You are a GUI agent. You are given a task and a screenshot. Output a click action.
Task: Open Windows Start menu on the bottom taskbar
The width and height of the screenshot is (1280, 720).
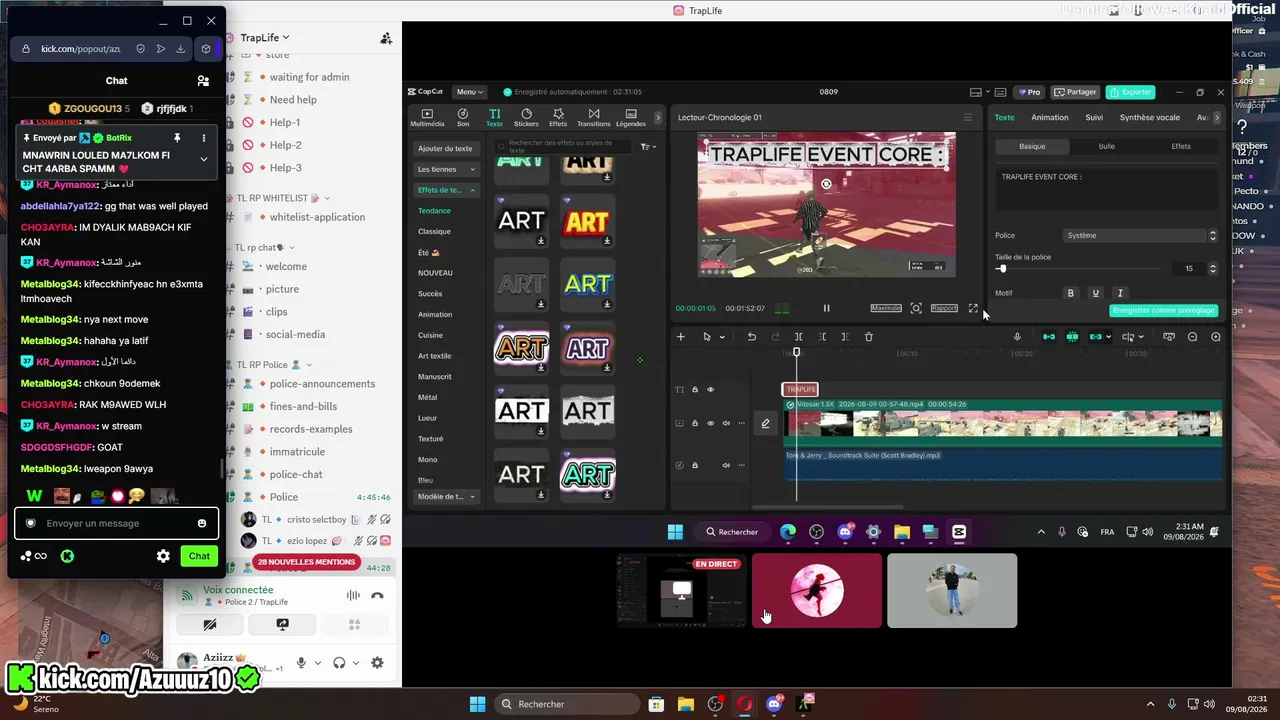pos(477,704)
